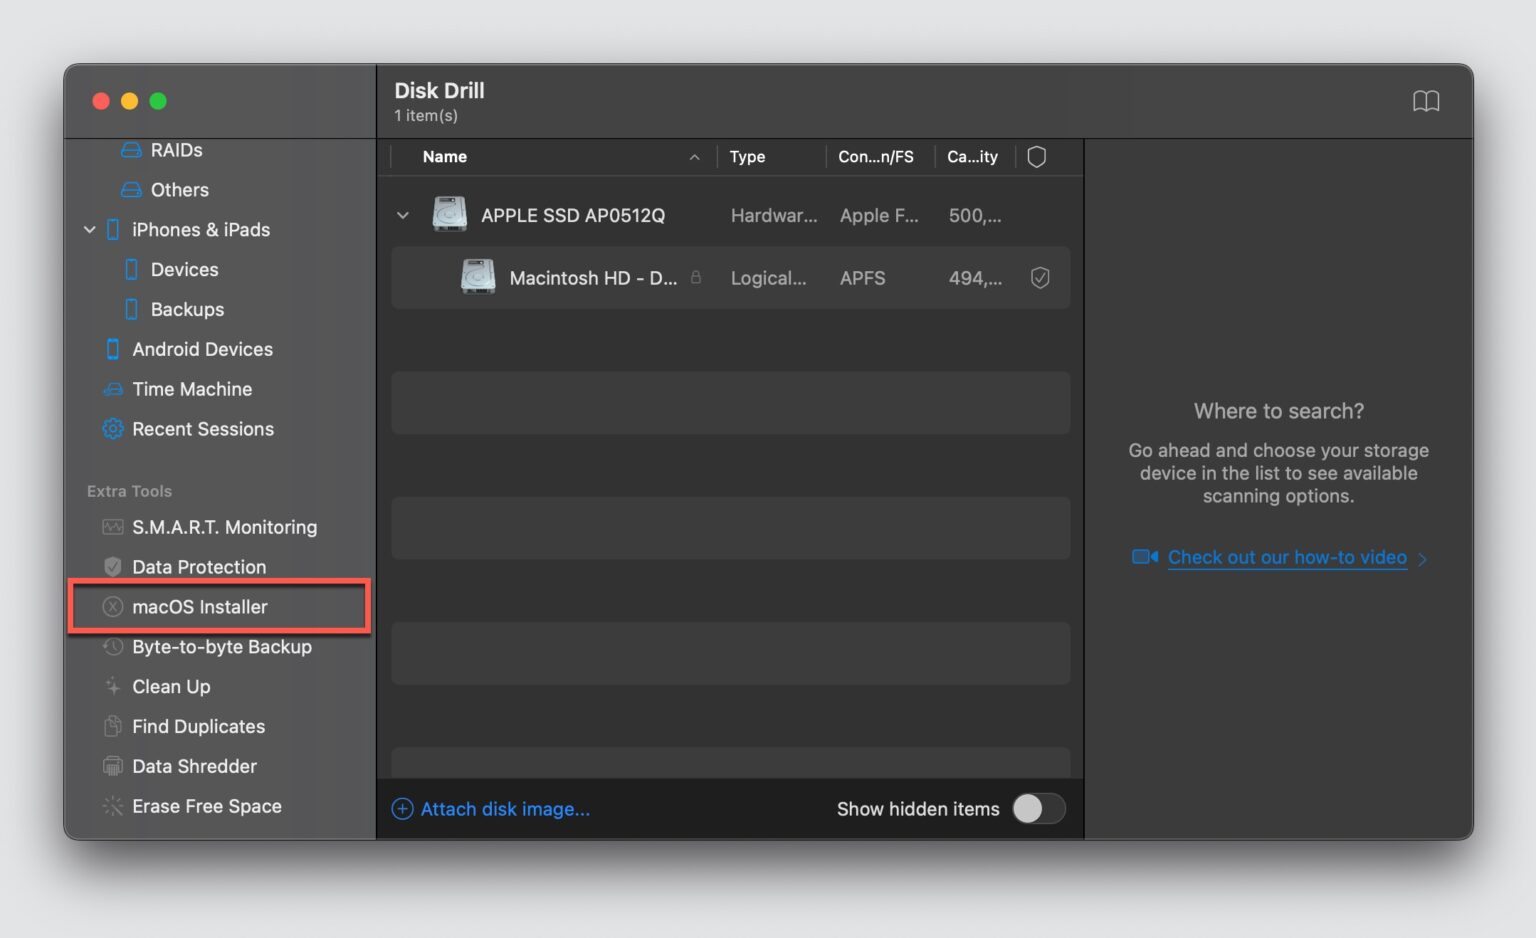Image resolution: width=1536 pixels, height=938 pixels.
Task: Click the shield column header icon
Action: (1036, 156)
